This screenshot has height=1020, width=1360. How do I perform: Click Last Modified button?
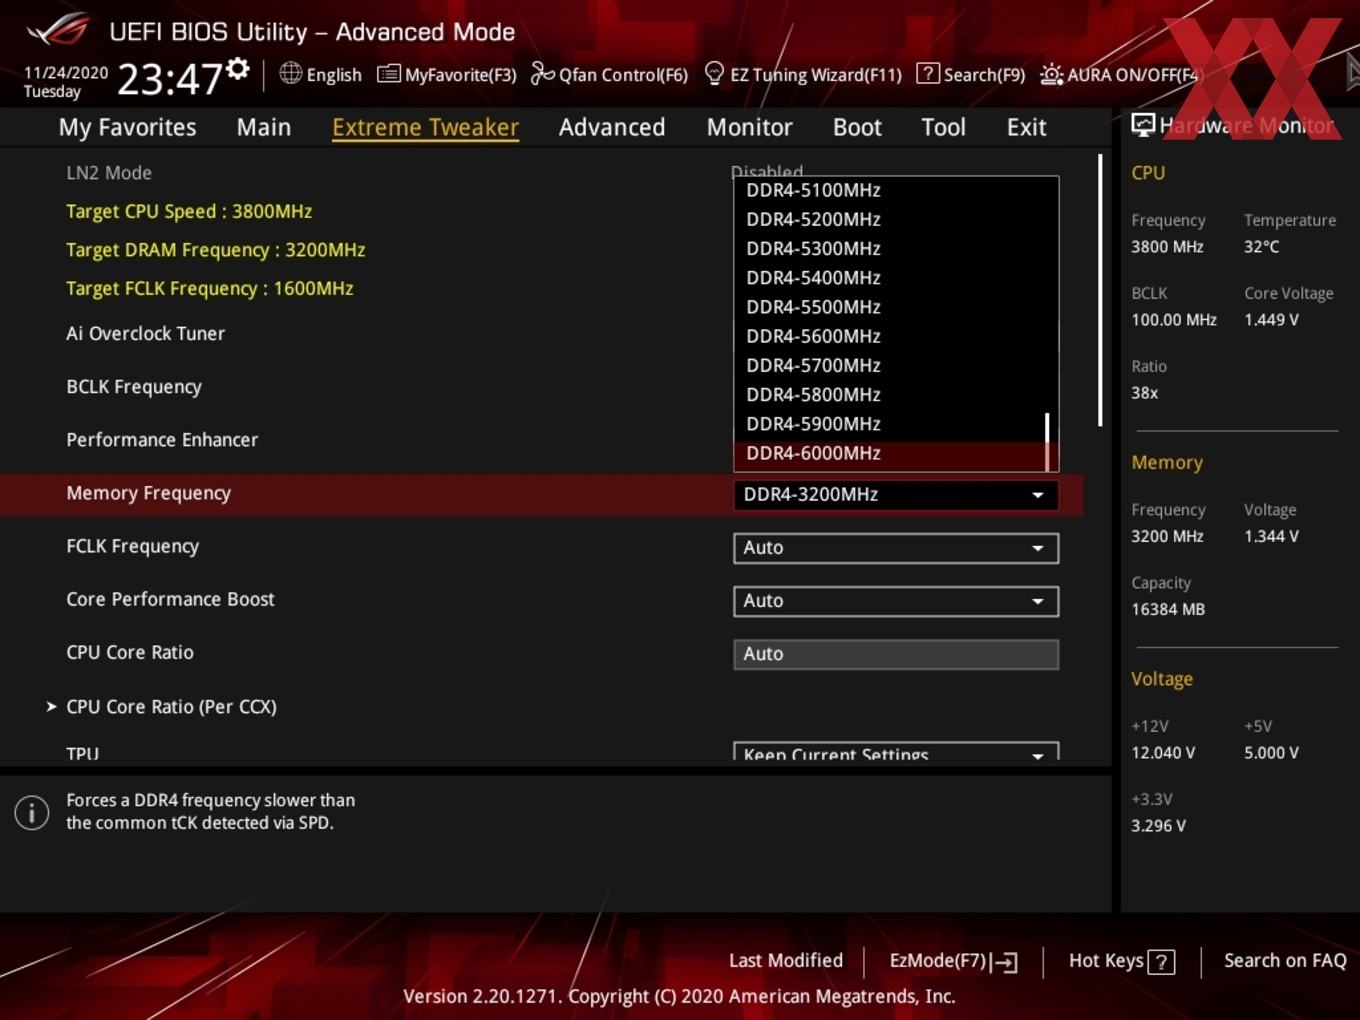pos(786,961)
